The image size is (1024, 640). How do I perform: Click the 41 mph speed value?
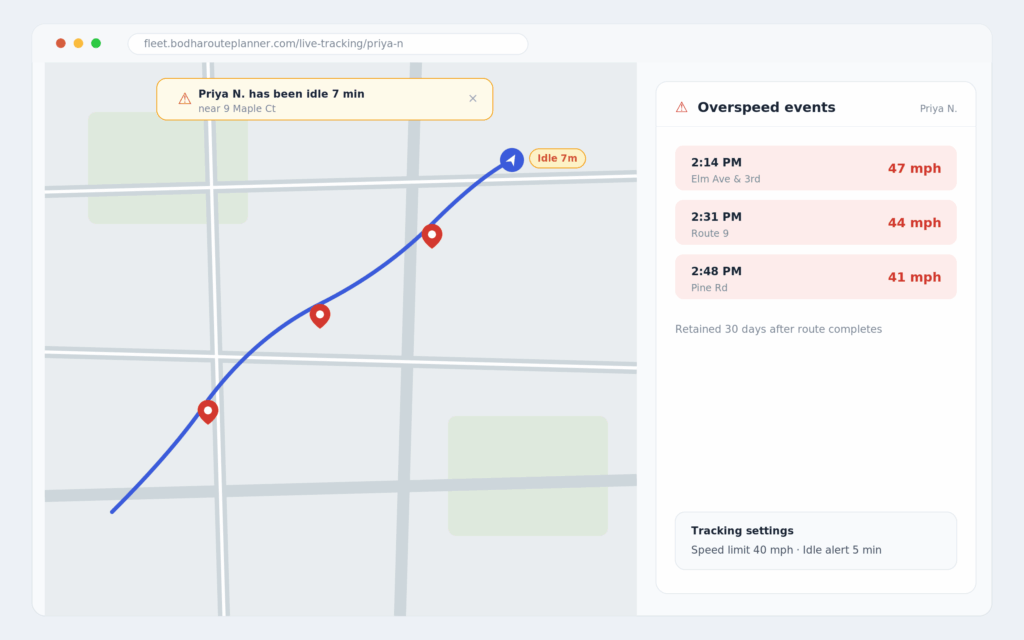pos(914,277)
